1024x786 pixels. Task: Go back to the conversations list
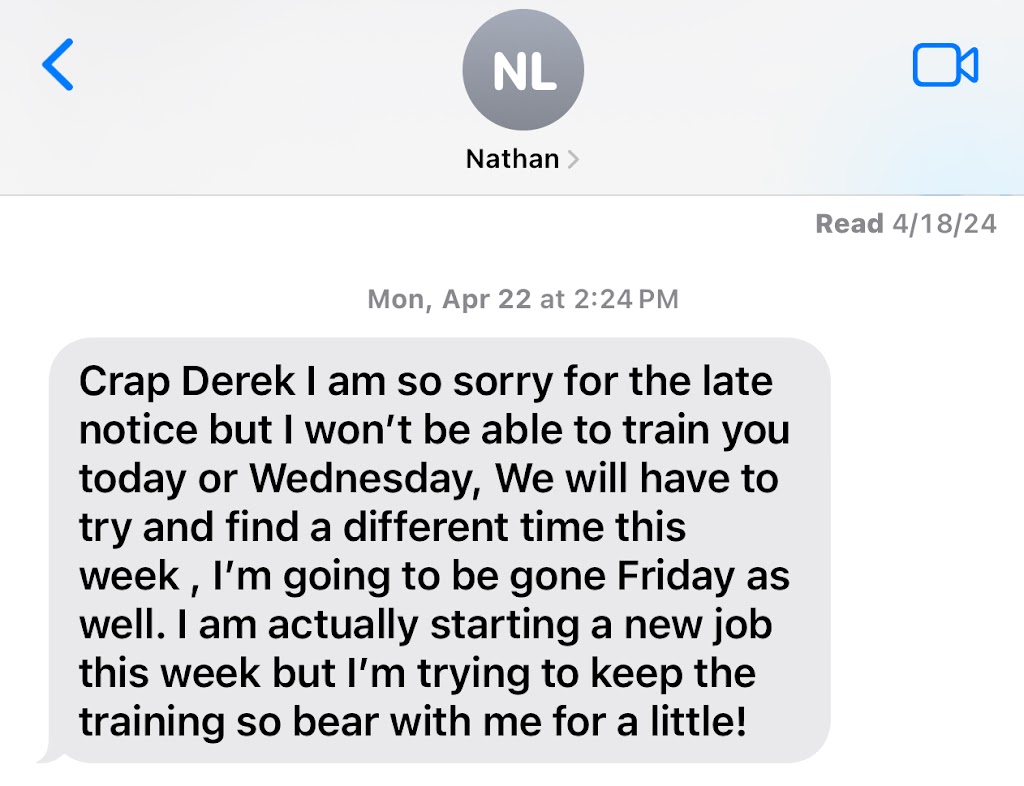click(x=58, y=67)
